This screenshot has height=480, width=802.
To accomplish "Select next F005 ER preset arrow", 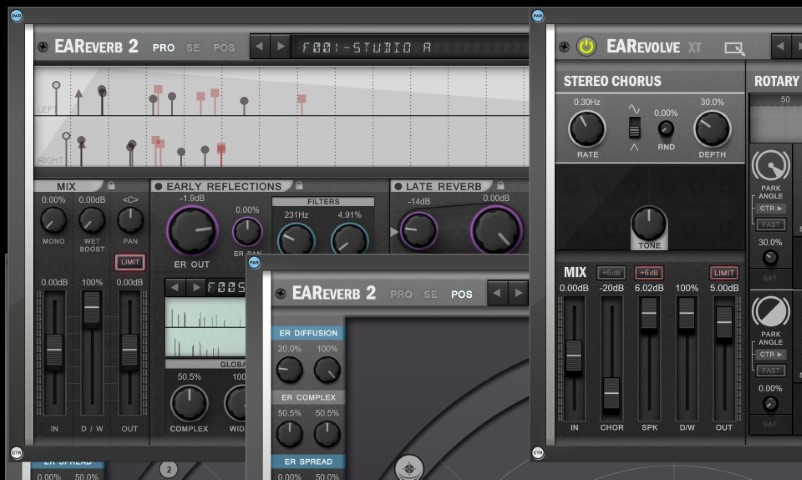I will pos(196,287).
